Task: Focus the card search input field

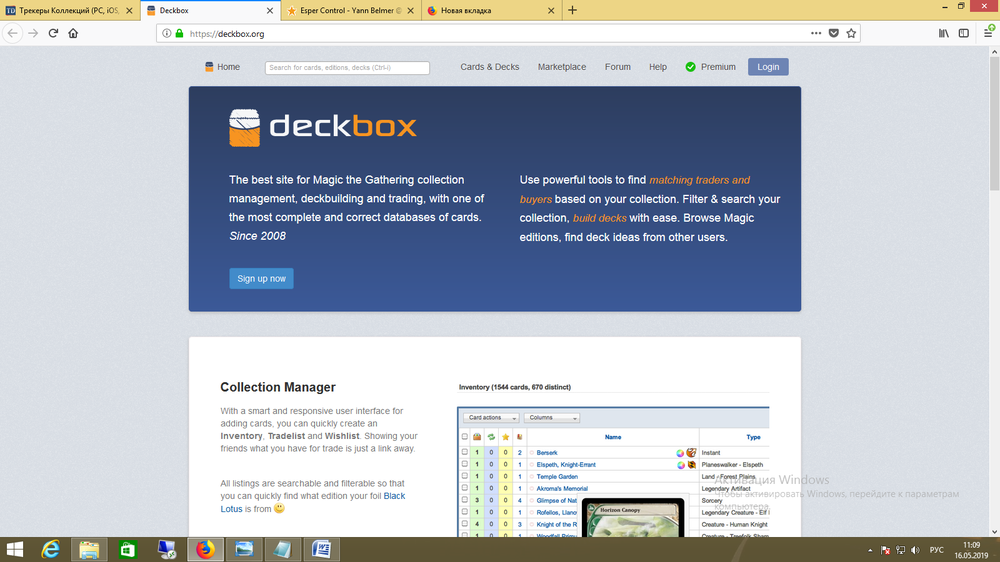Action: pos(348,68)
